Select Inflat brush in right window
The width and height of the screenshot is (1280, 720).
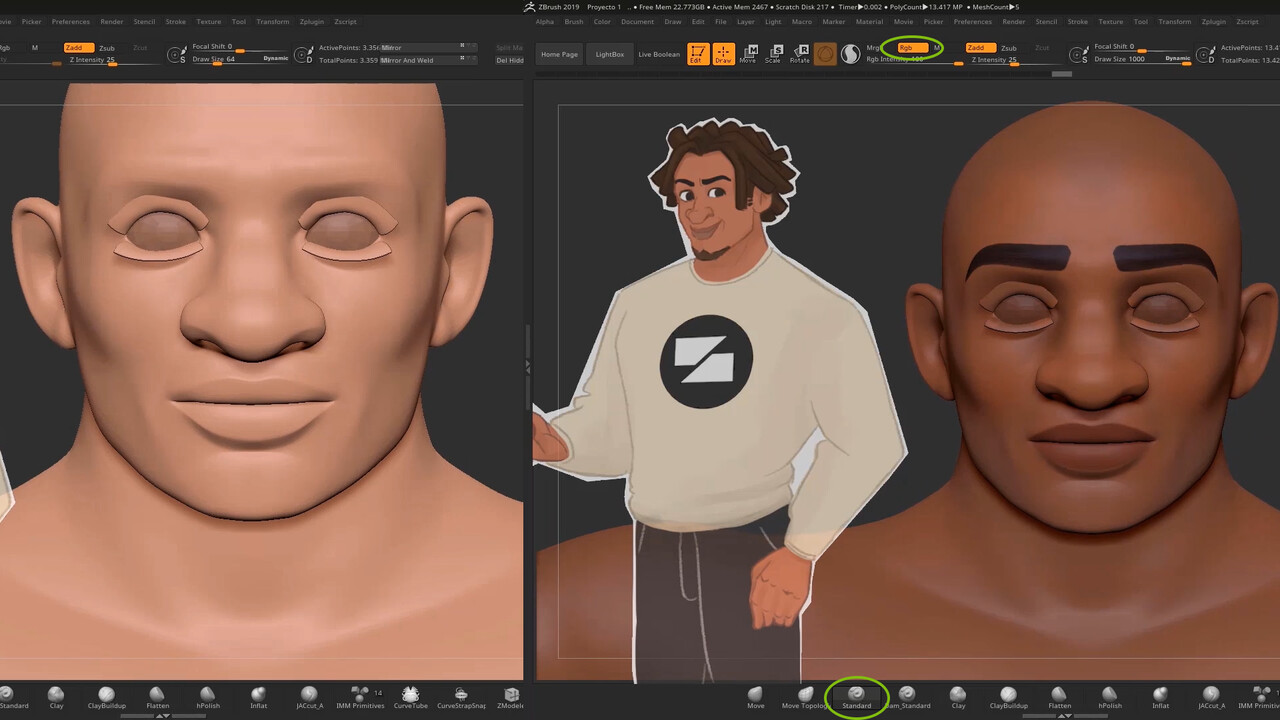[1160, 698]
